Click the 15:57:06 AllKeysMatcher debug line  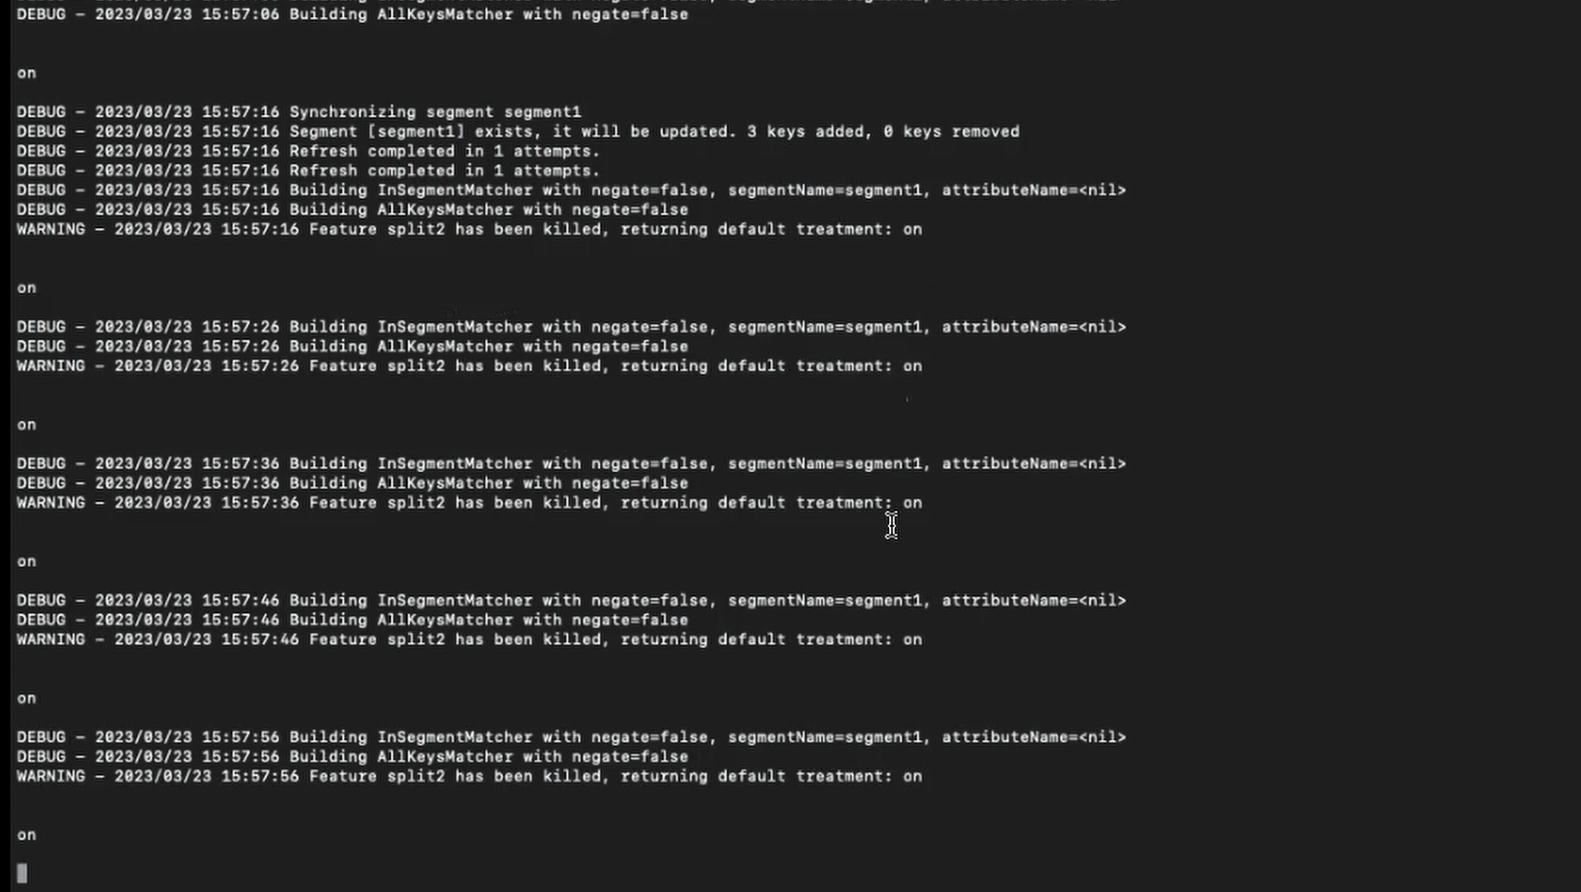click(352, 15)
